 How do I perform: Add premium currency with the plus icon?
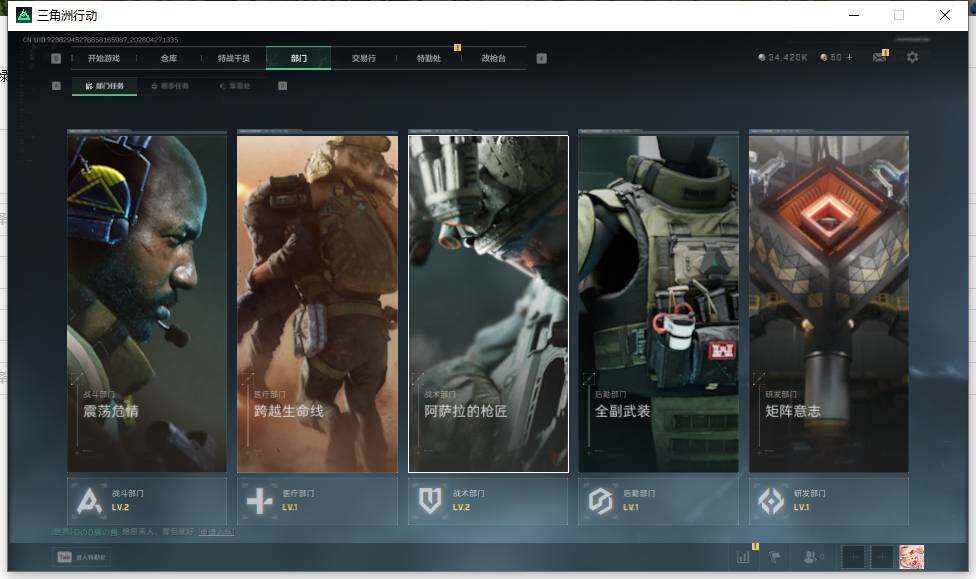coord(849,57)
